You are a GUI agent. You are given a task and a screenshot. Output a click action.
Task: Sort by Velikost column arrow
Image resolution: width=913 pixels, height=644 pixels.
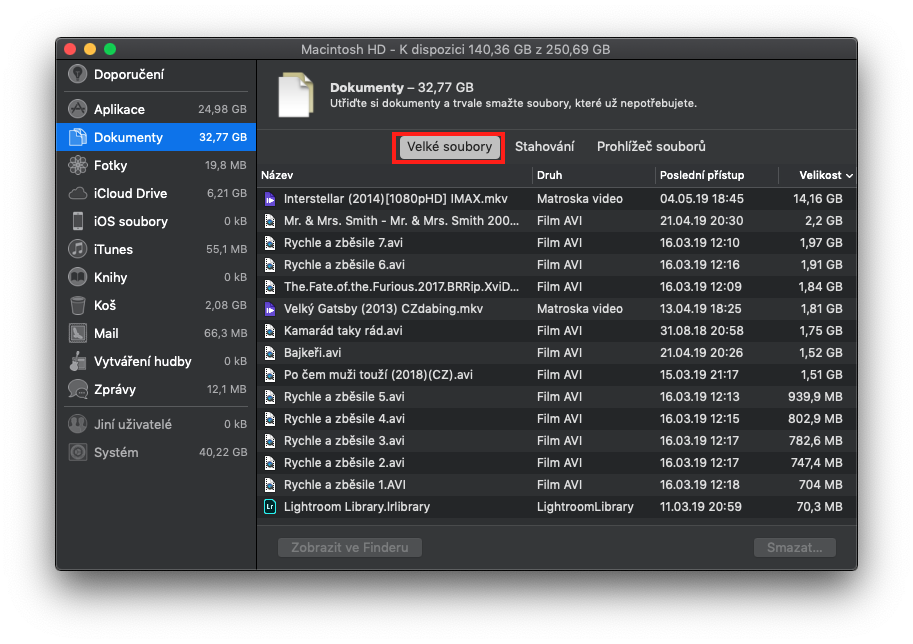tap(849, 175)
